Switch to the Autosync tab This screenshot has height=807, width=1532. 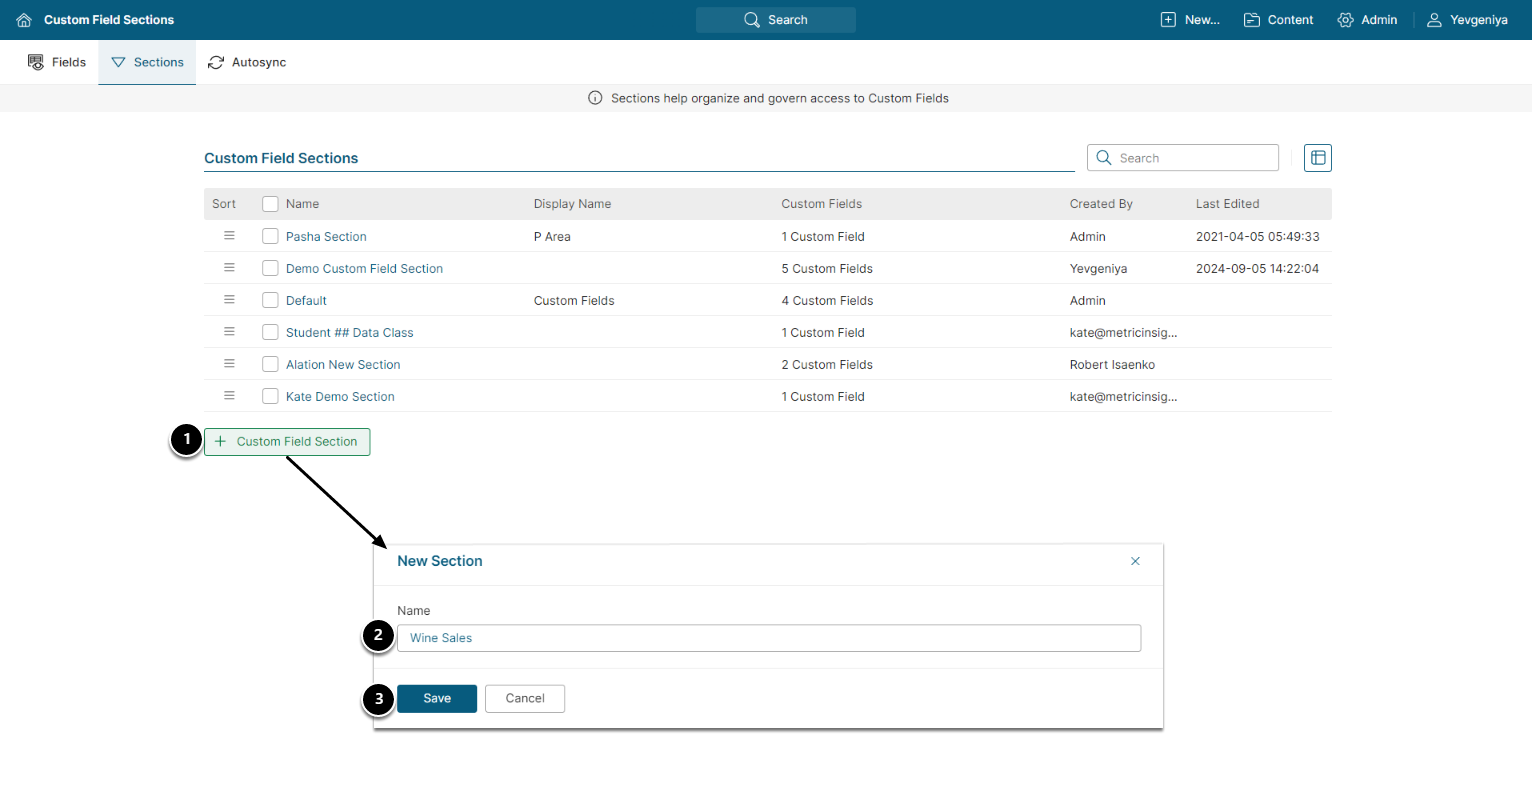[247, 62]
